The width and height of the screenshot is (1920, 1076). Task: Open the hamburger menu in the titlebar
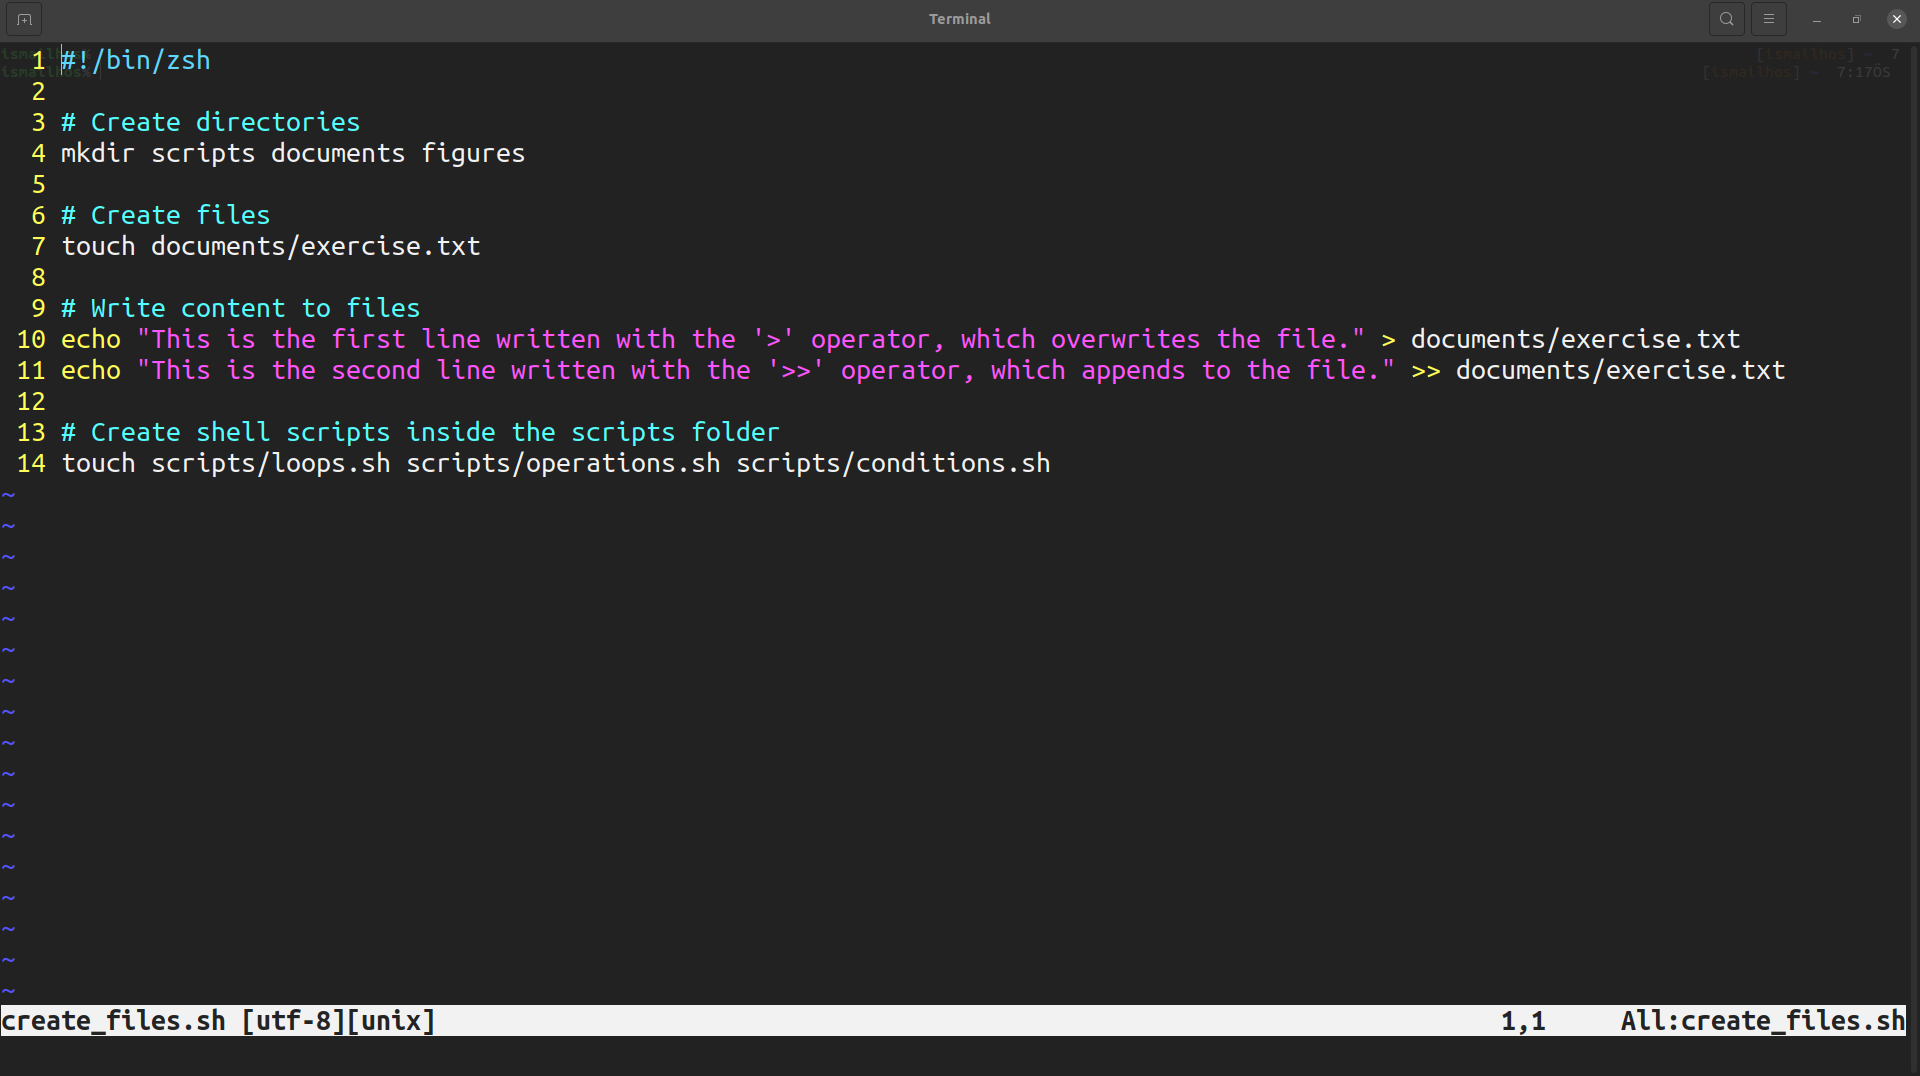(x=1768, y=19)
